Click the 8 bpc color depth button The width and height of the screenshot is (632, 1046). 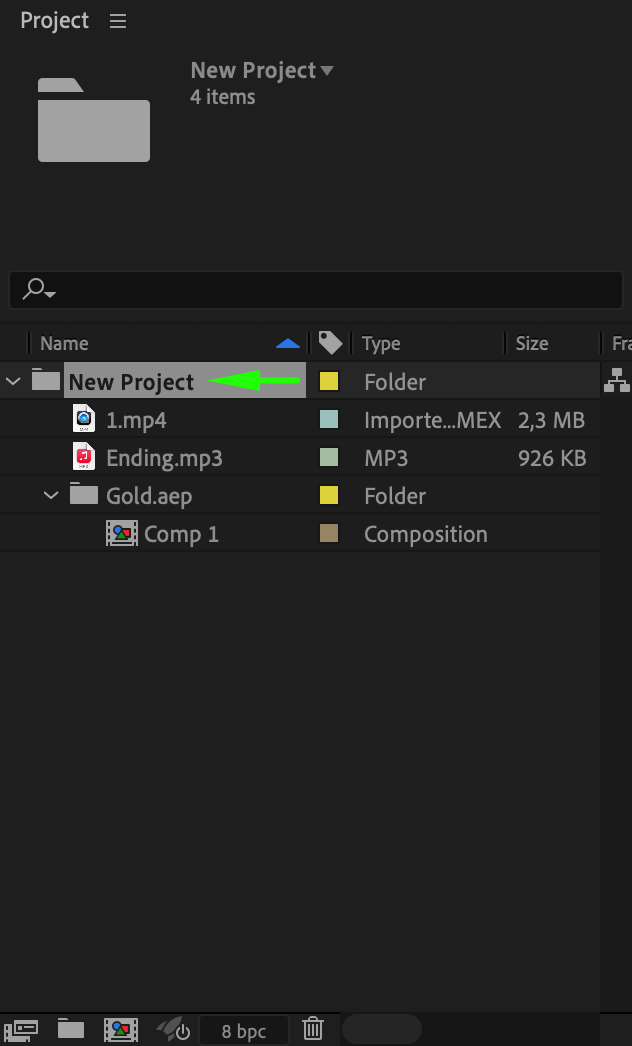(244, 1030)
